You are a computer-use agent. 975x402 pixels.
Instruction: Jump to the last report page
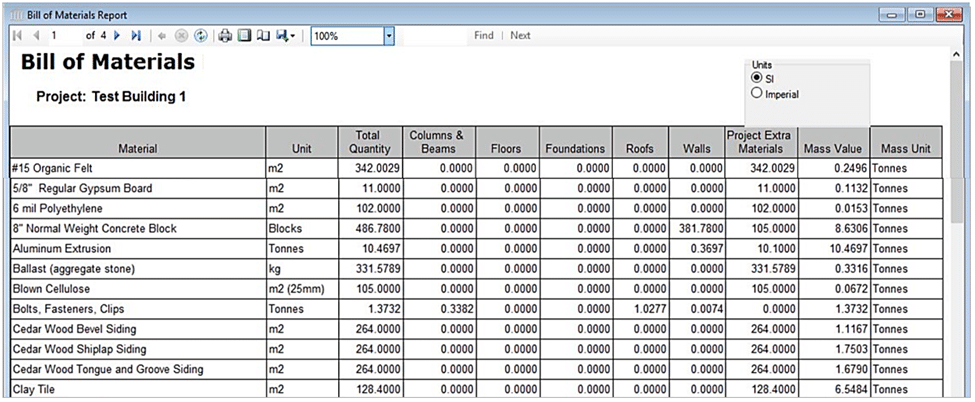click(136, 35)
